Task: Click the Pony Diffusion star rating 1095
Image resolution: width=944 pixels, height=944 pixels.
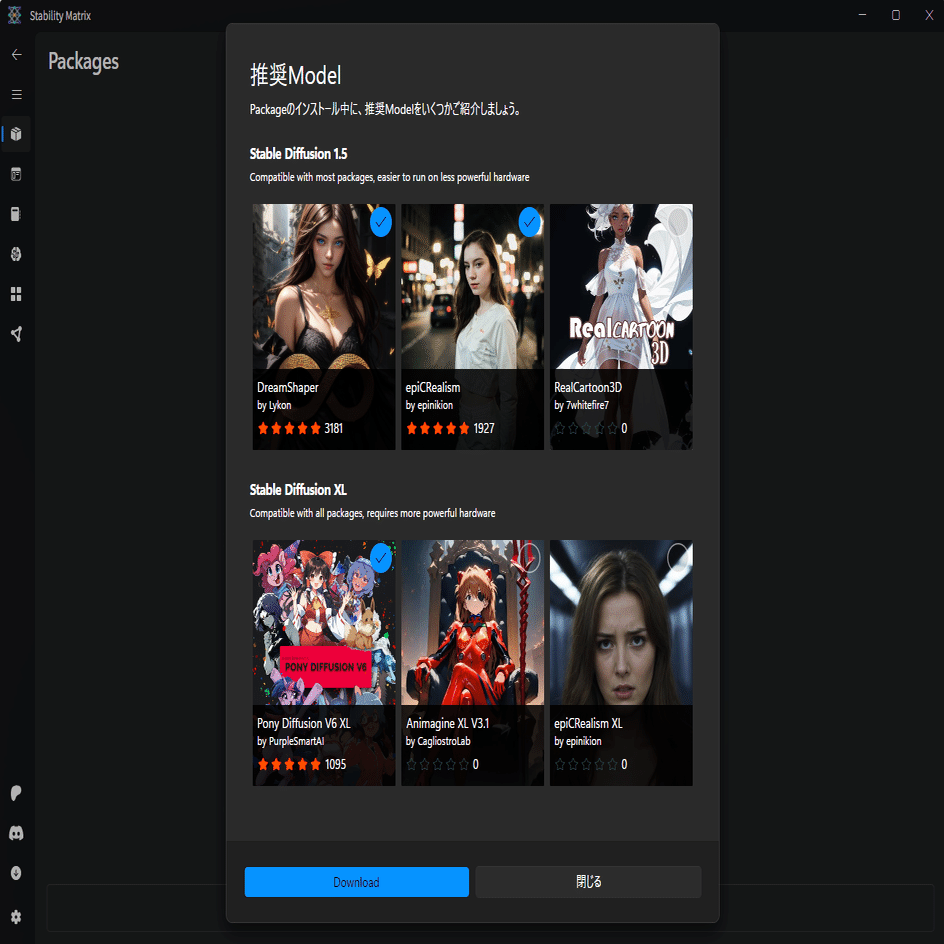Action: (x=302, y=764)
